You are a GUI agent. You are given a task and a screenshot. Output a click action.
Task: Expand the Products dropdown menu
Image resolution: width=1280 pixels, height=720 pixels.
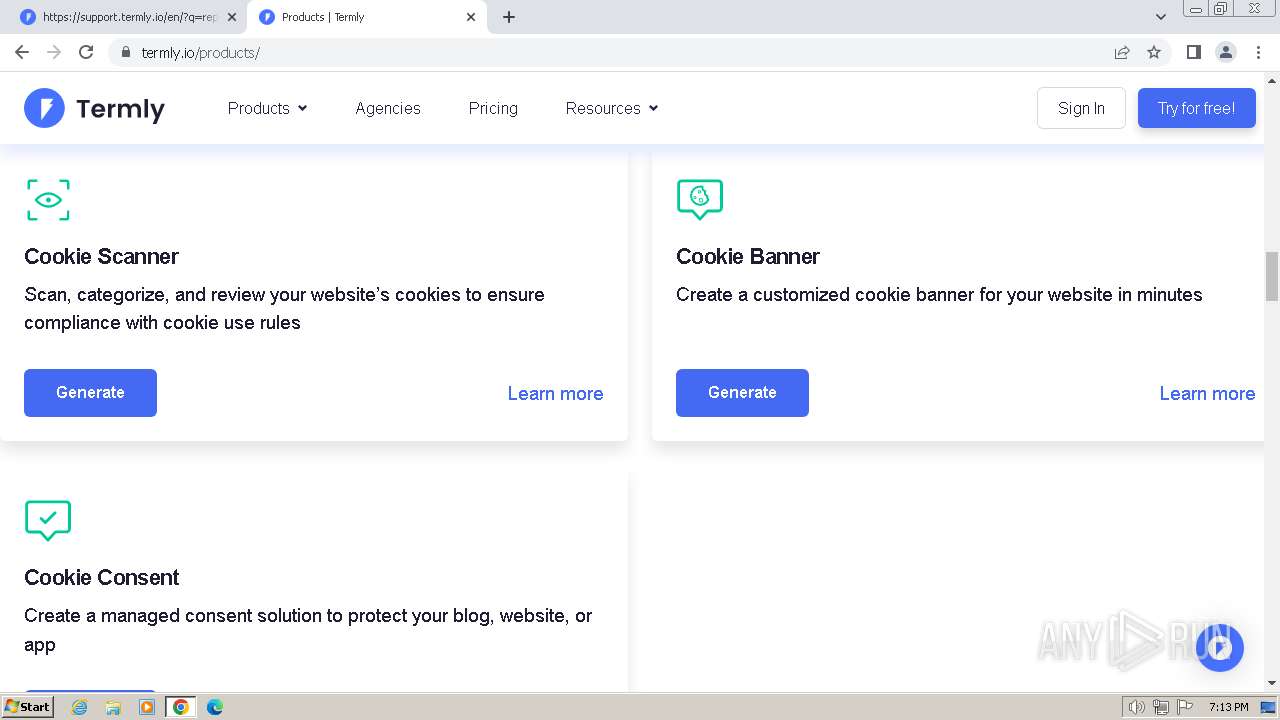(x=267, y=108)
